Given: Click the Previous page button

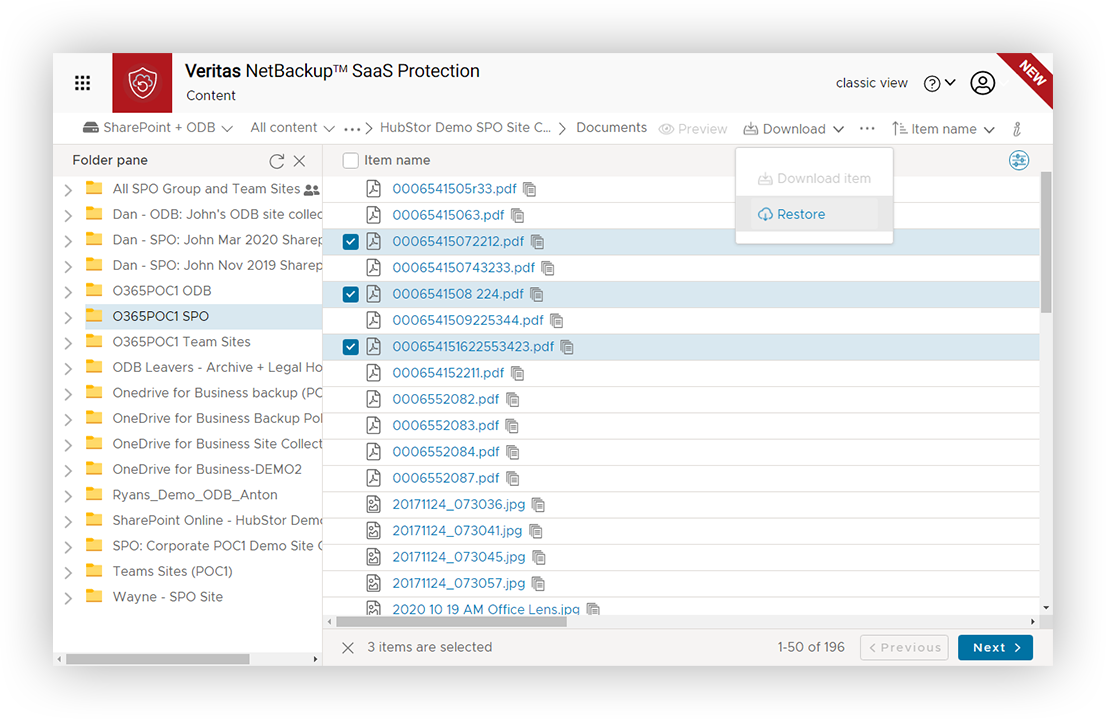Looking at the screenshot, I should tap(904, 647).
